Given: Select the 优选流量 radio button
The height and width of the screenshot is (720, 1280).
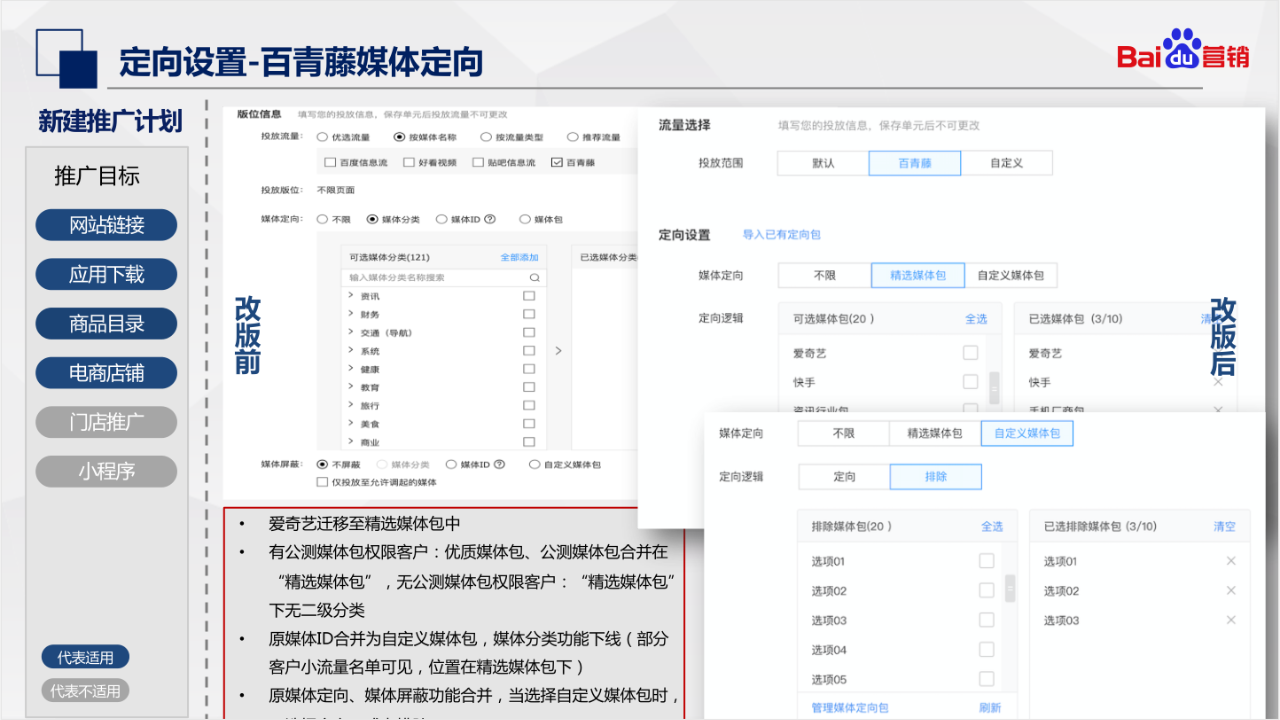Looking at the screenshot, I should click(322, 137).
